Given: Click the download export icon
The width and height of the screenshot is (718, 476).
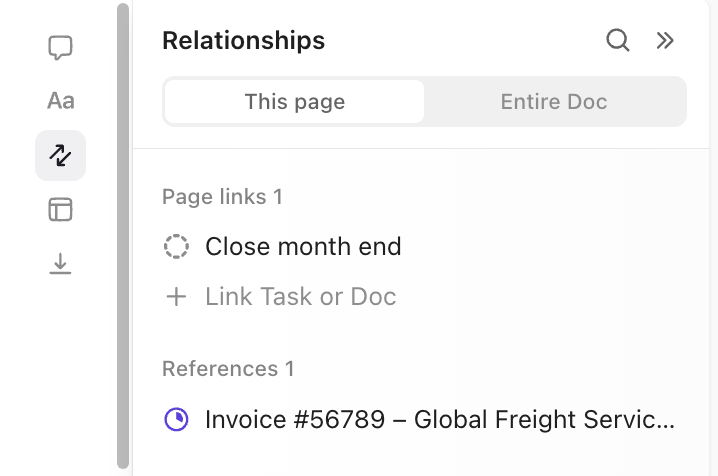Looking at the screenshot, I should point(60,264).
